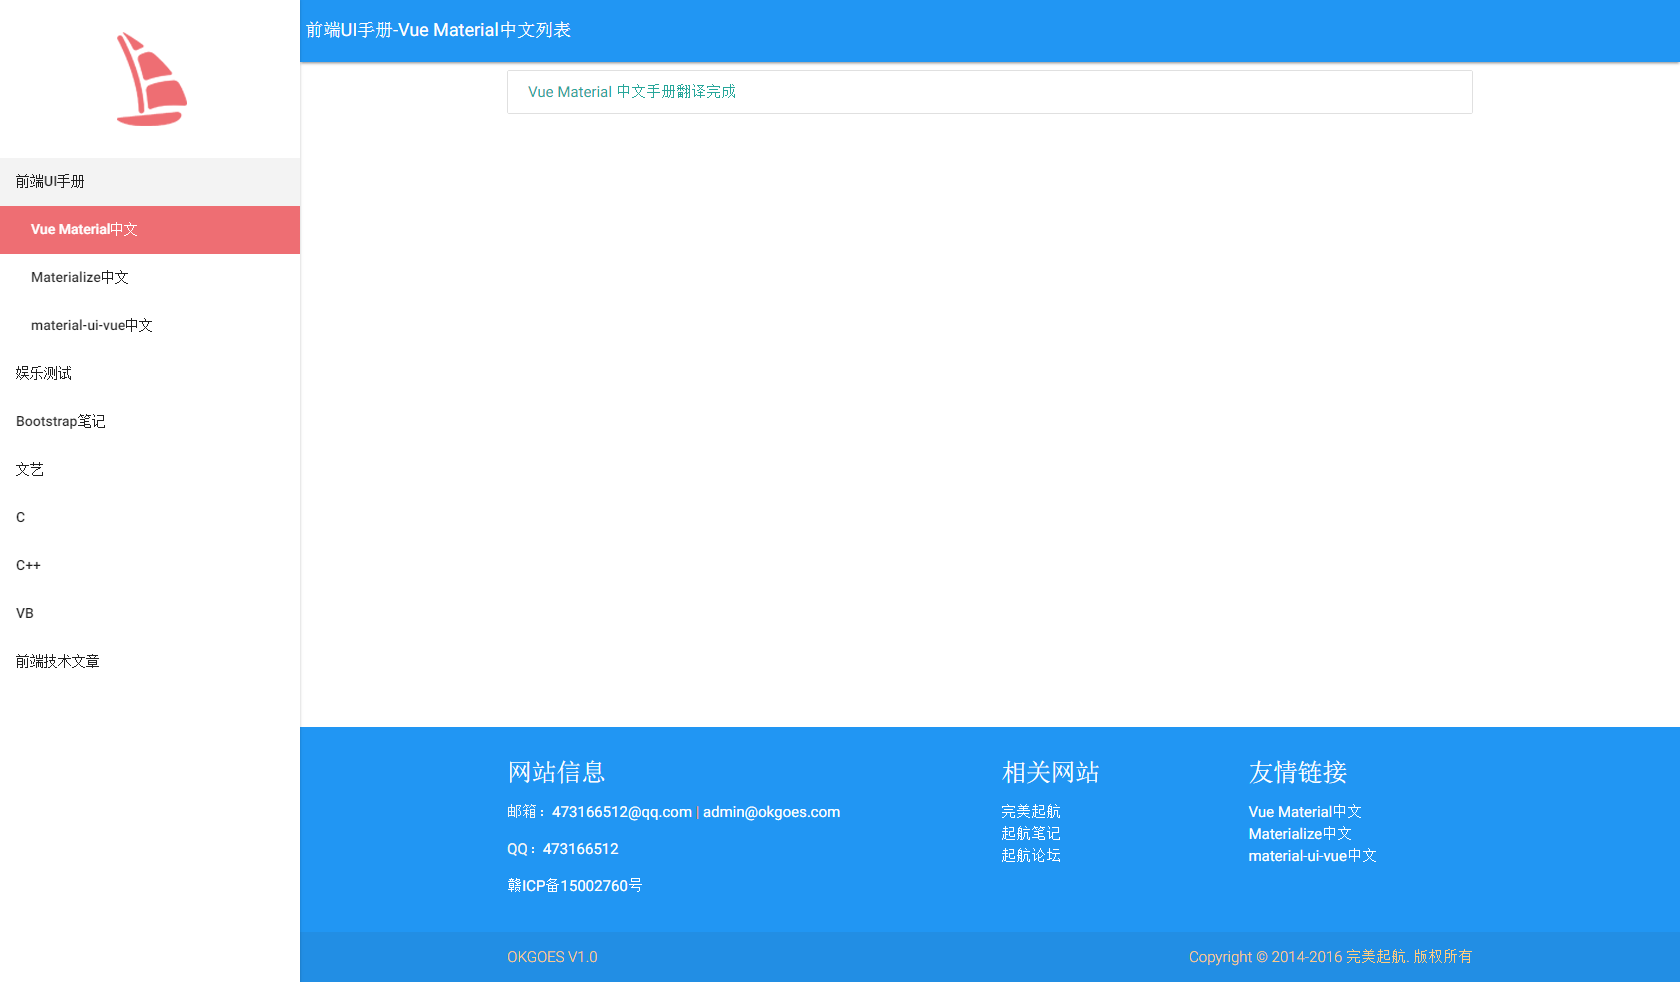Click the red sailboat logo
Image resolution: width=1680 pixels, height=982 pixels.
coord(151,80)
